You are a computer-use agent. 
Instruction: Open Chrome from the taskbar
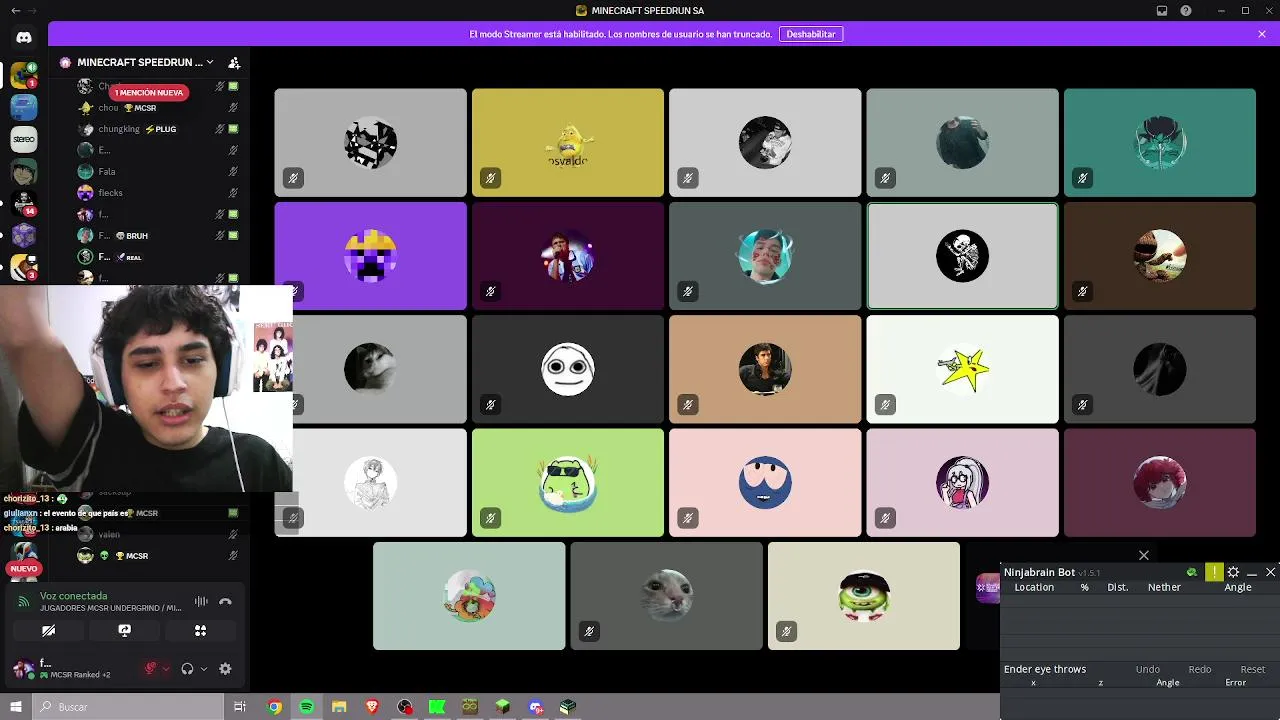click(x=274, y=707)
